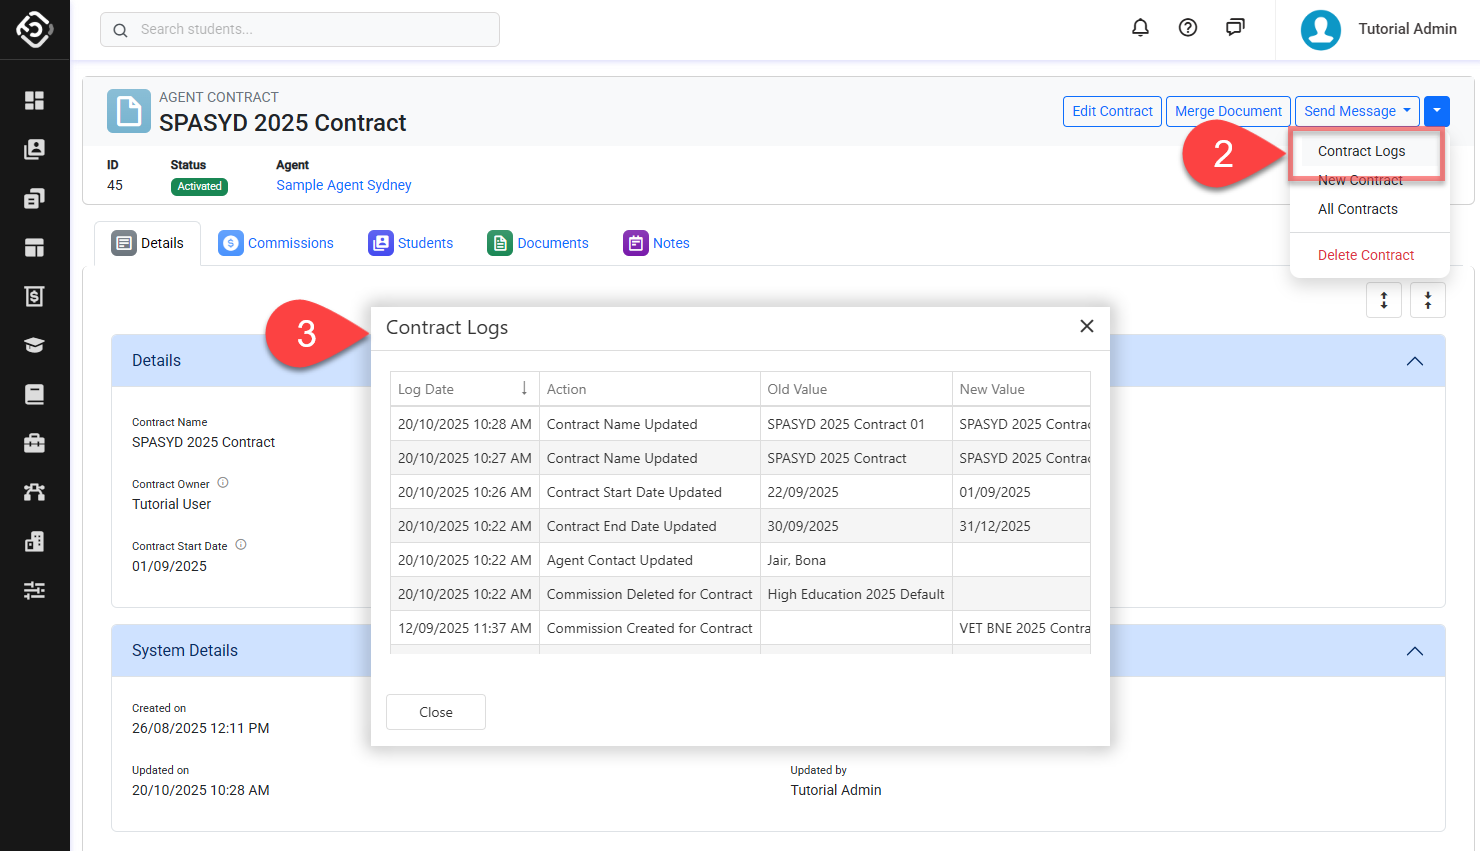Sort logs by Log Date column header

[x=463, y=389]
